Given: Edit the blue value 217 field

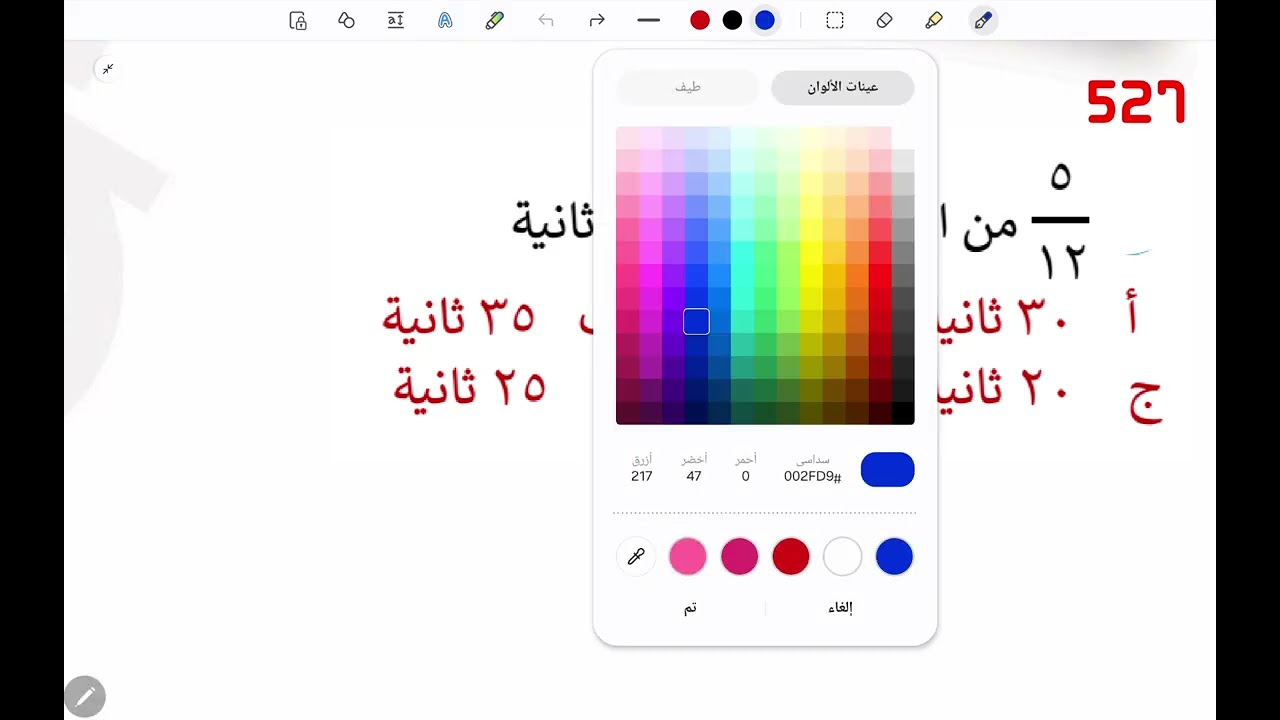Looking at the screenshot, I should click(642, 476).
